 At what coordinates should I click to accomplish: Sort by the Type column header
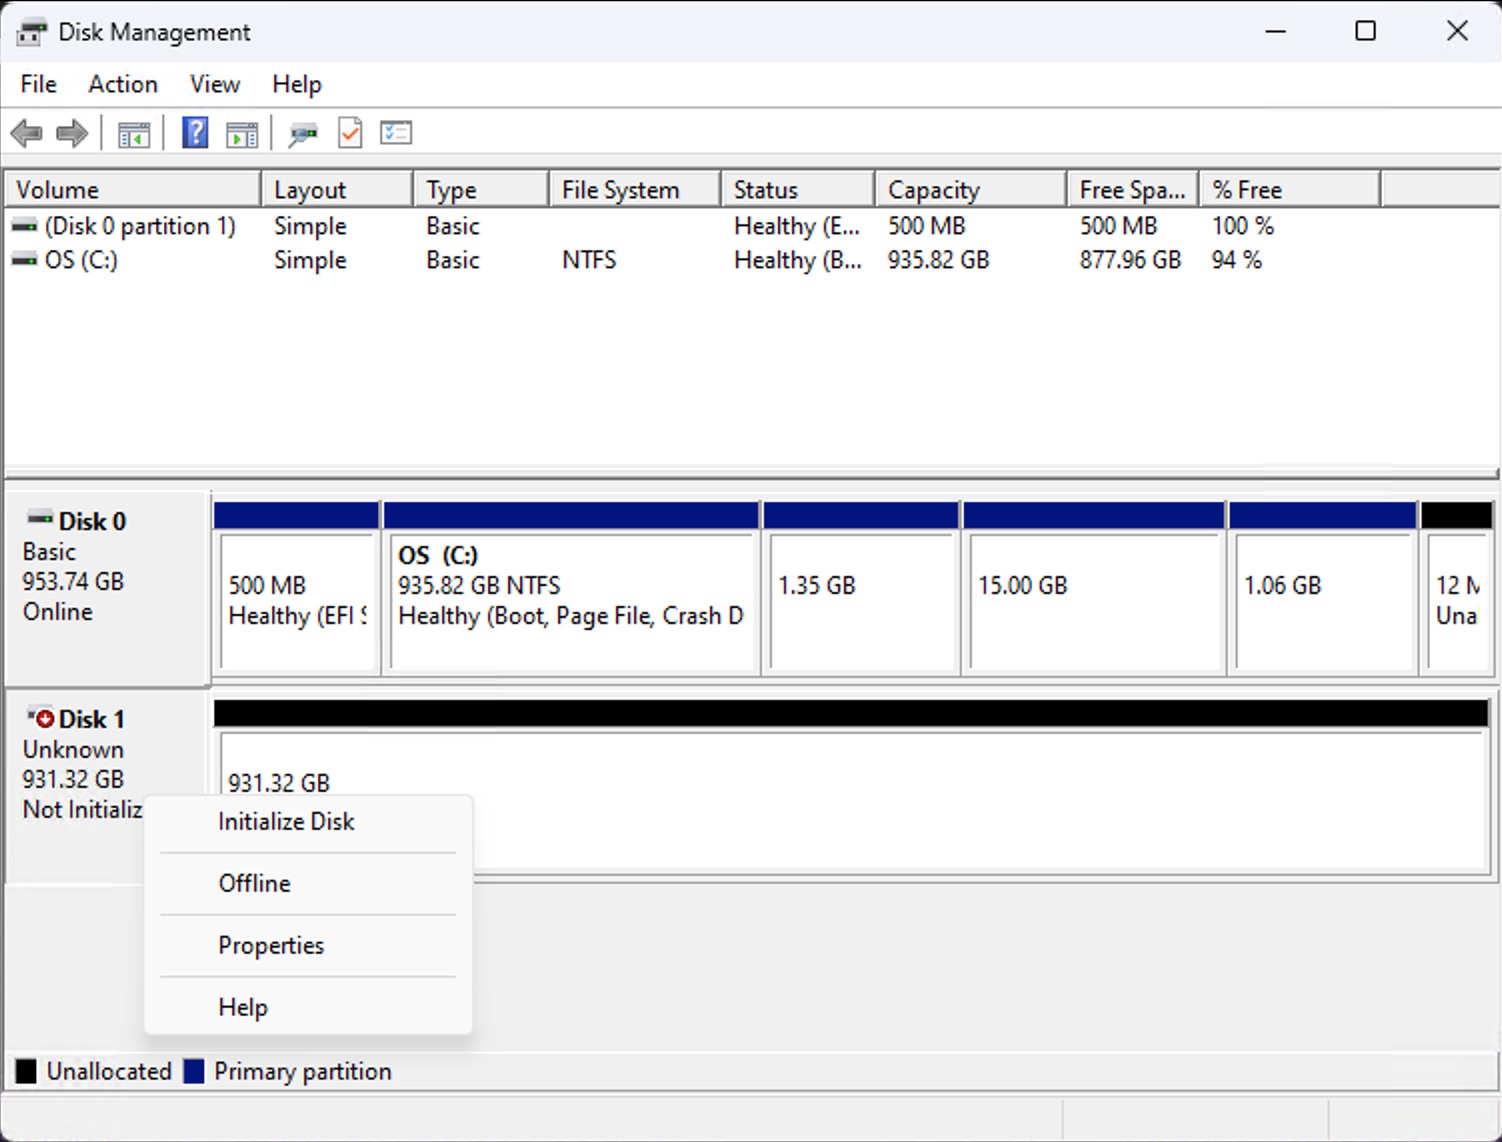tap(481, 190)
